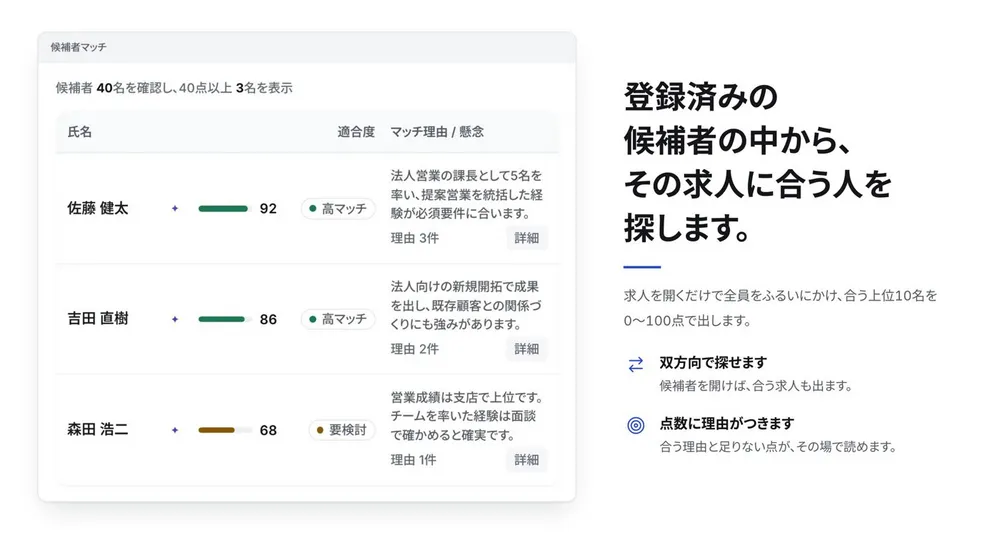The width and height of the screenshot is (1000, 555).
Task: Click score value 86
Action: pos(268,319)
